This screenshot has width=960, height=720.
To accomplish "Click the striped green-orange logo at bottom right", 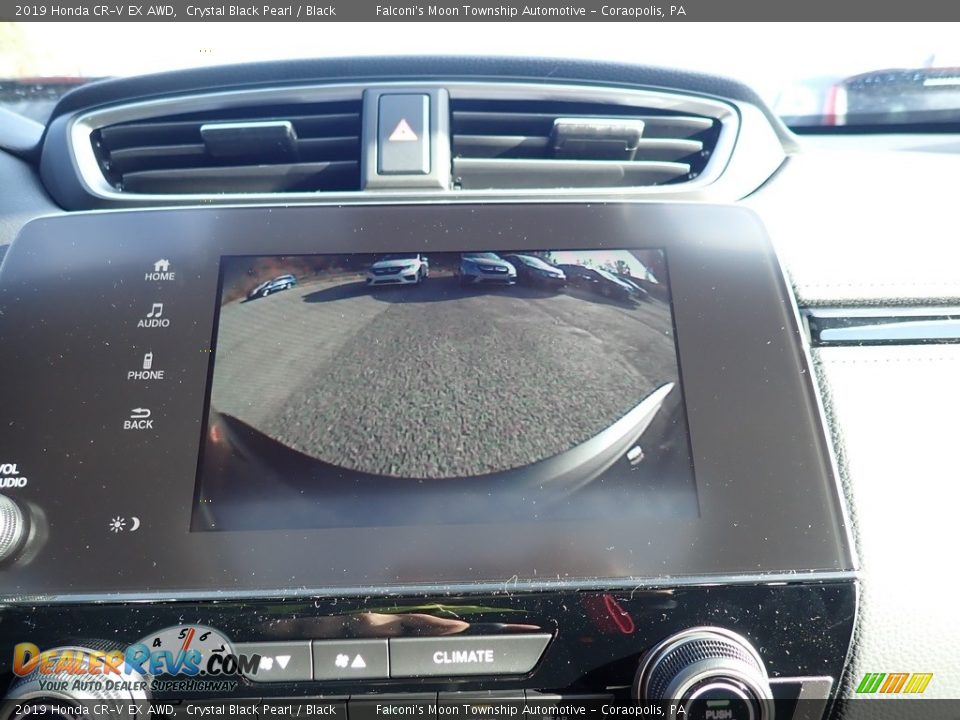I will point(894,683).
